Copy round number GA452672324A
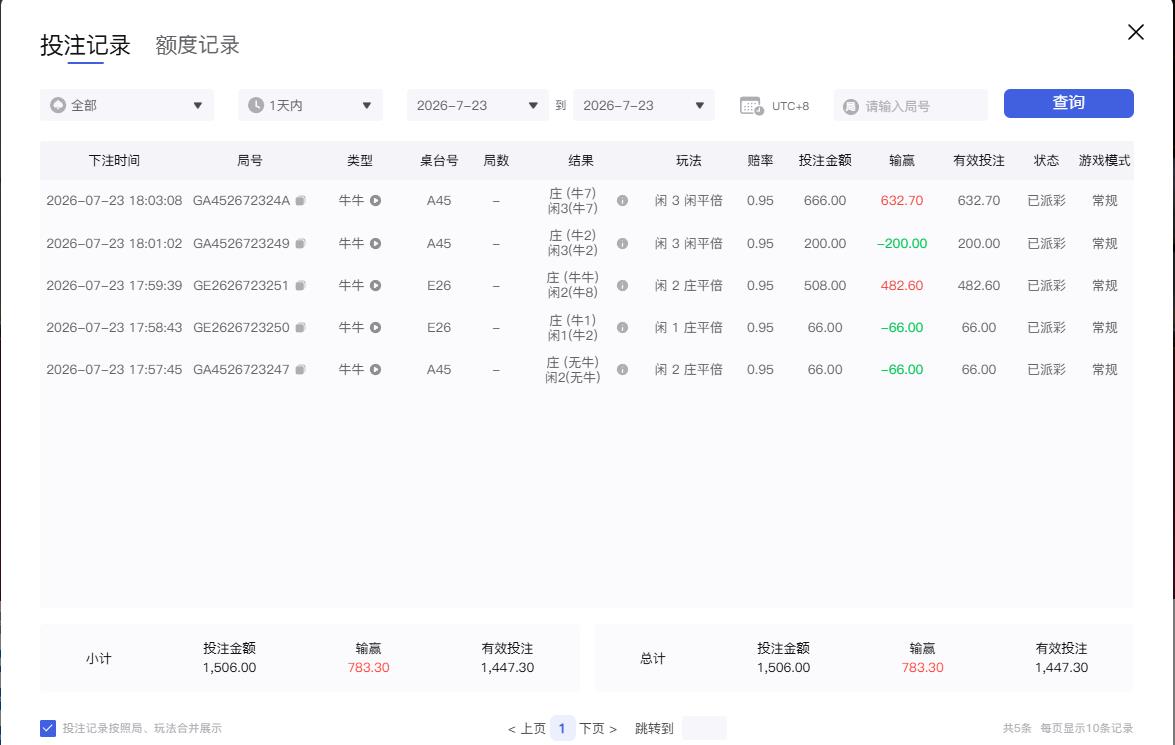 click(300, 201)
